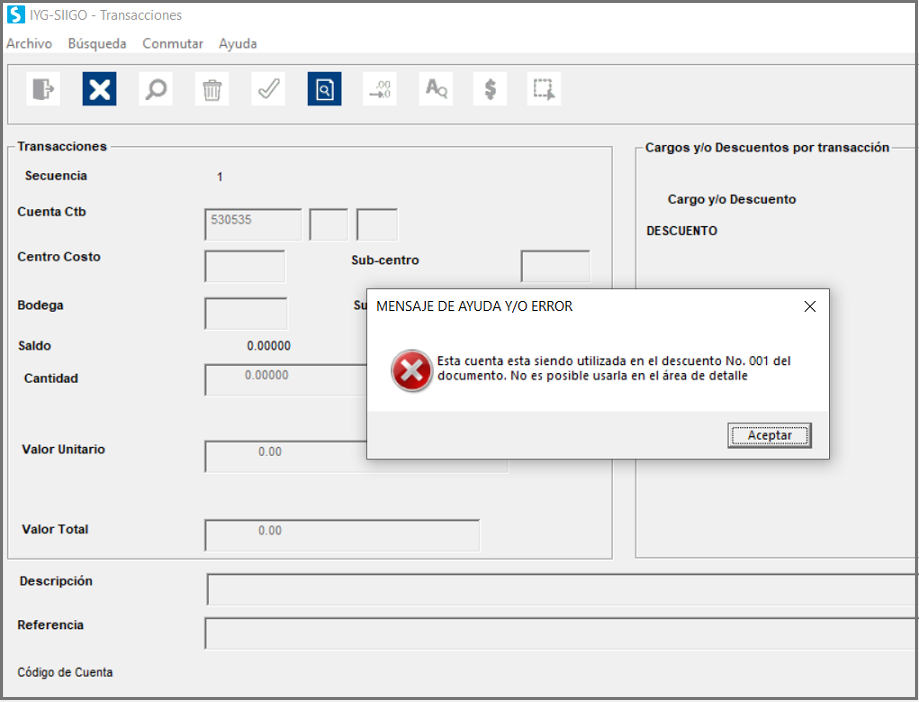Screen dimensions: 919x702
Task: Open the magnifying glass search tool
Action: click(156, 89)
